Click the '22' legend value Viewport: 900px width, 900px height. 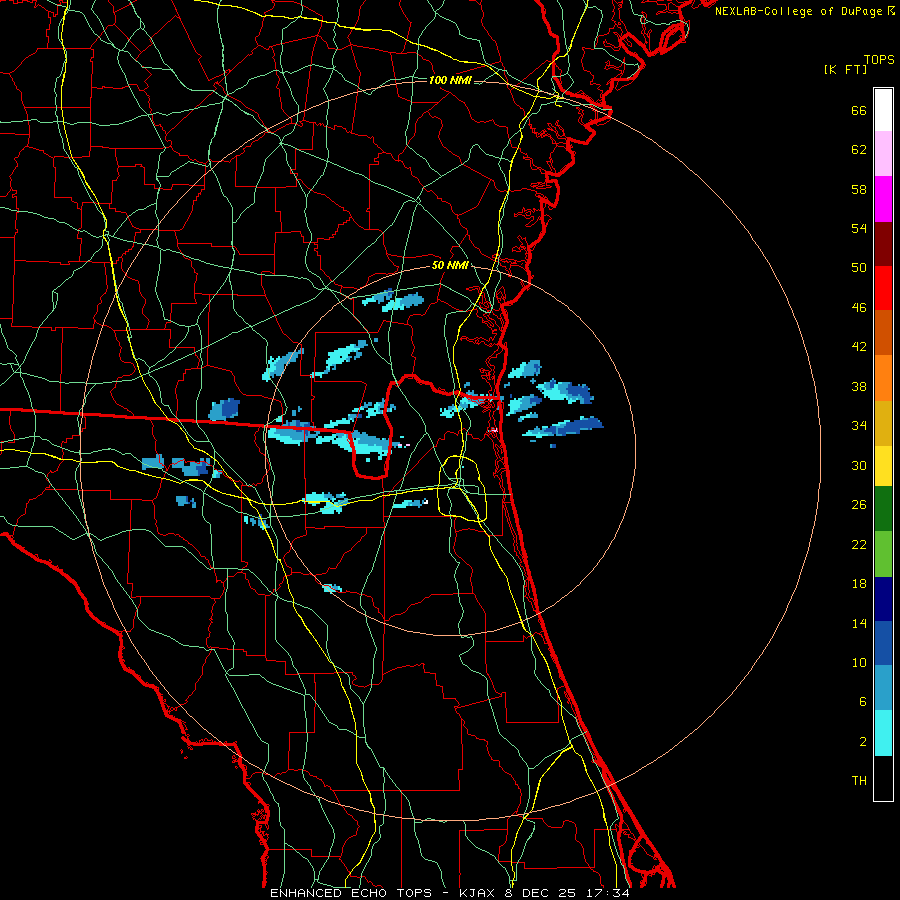859,545
